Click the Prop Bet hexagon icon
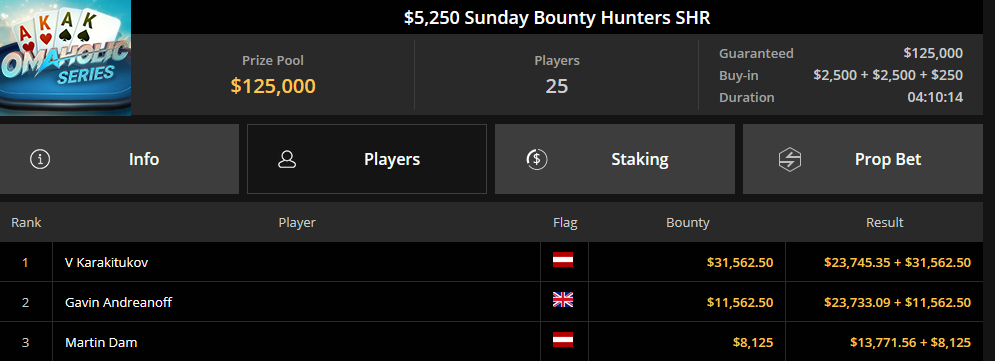The height and width of the screenshot is (361, 995). [x=790, y=159]
